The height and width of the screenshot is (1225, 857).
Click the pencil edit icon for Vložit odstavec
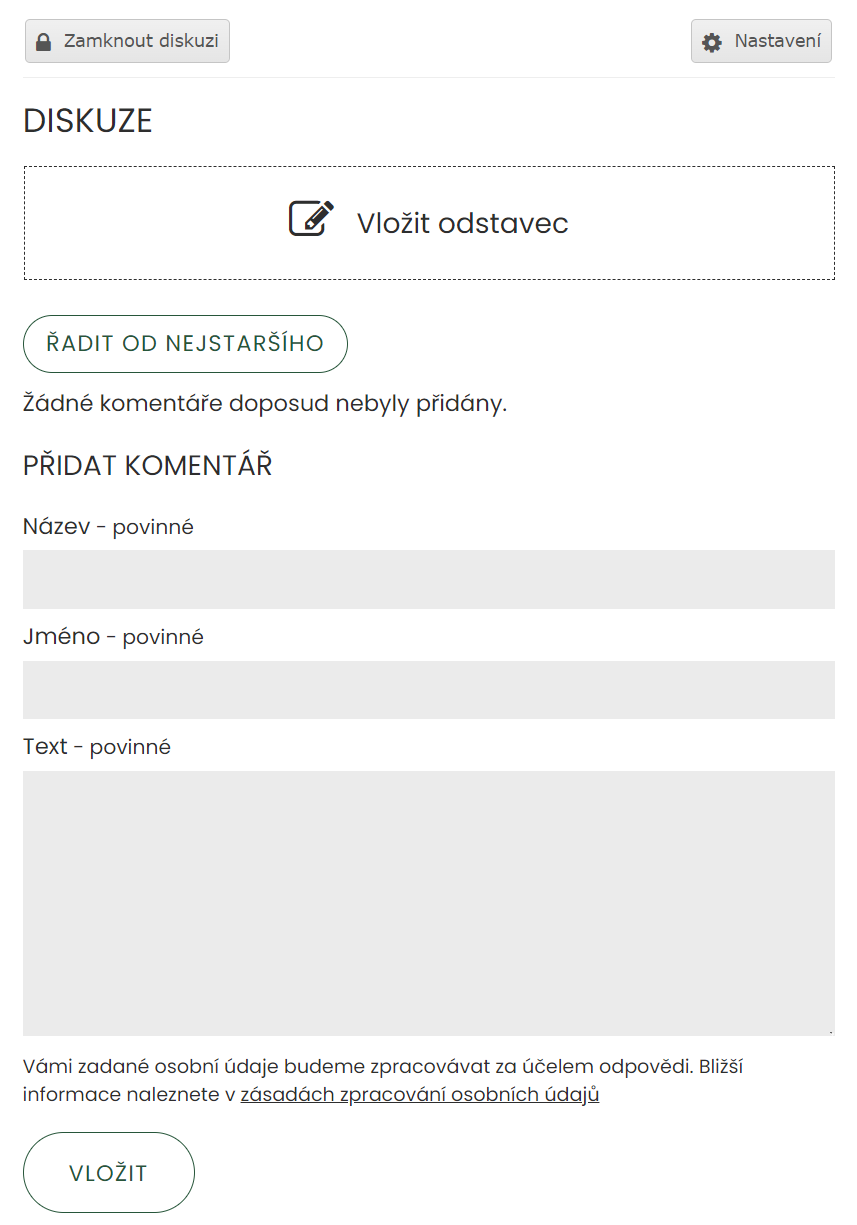[311, 219]
